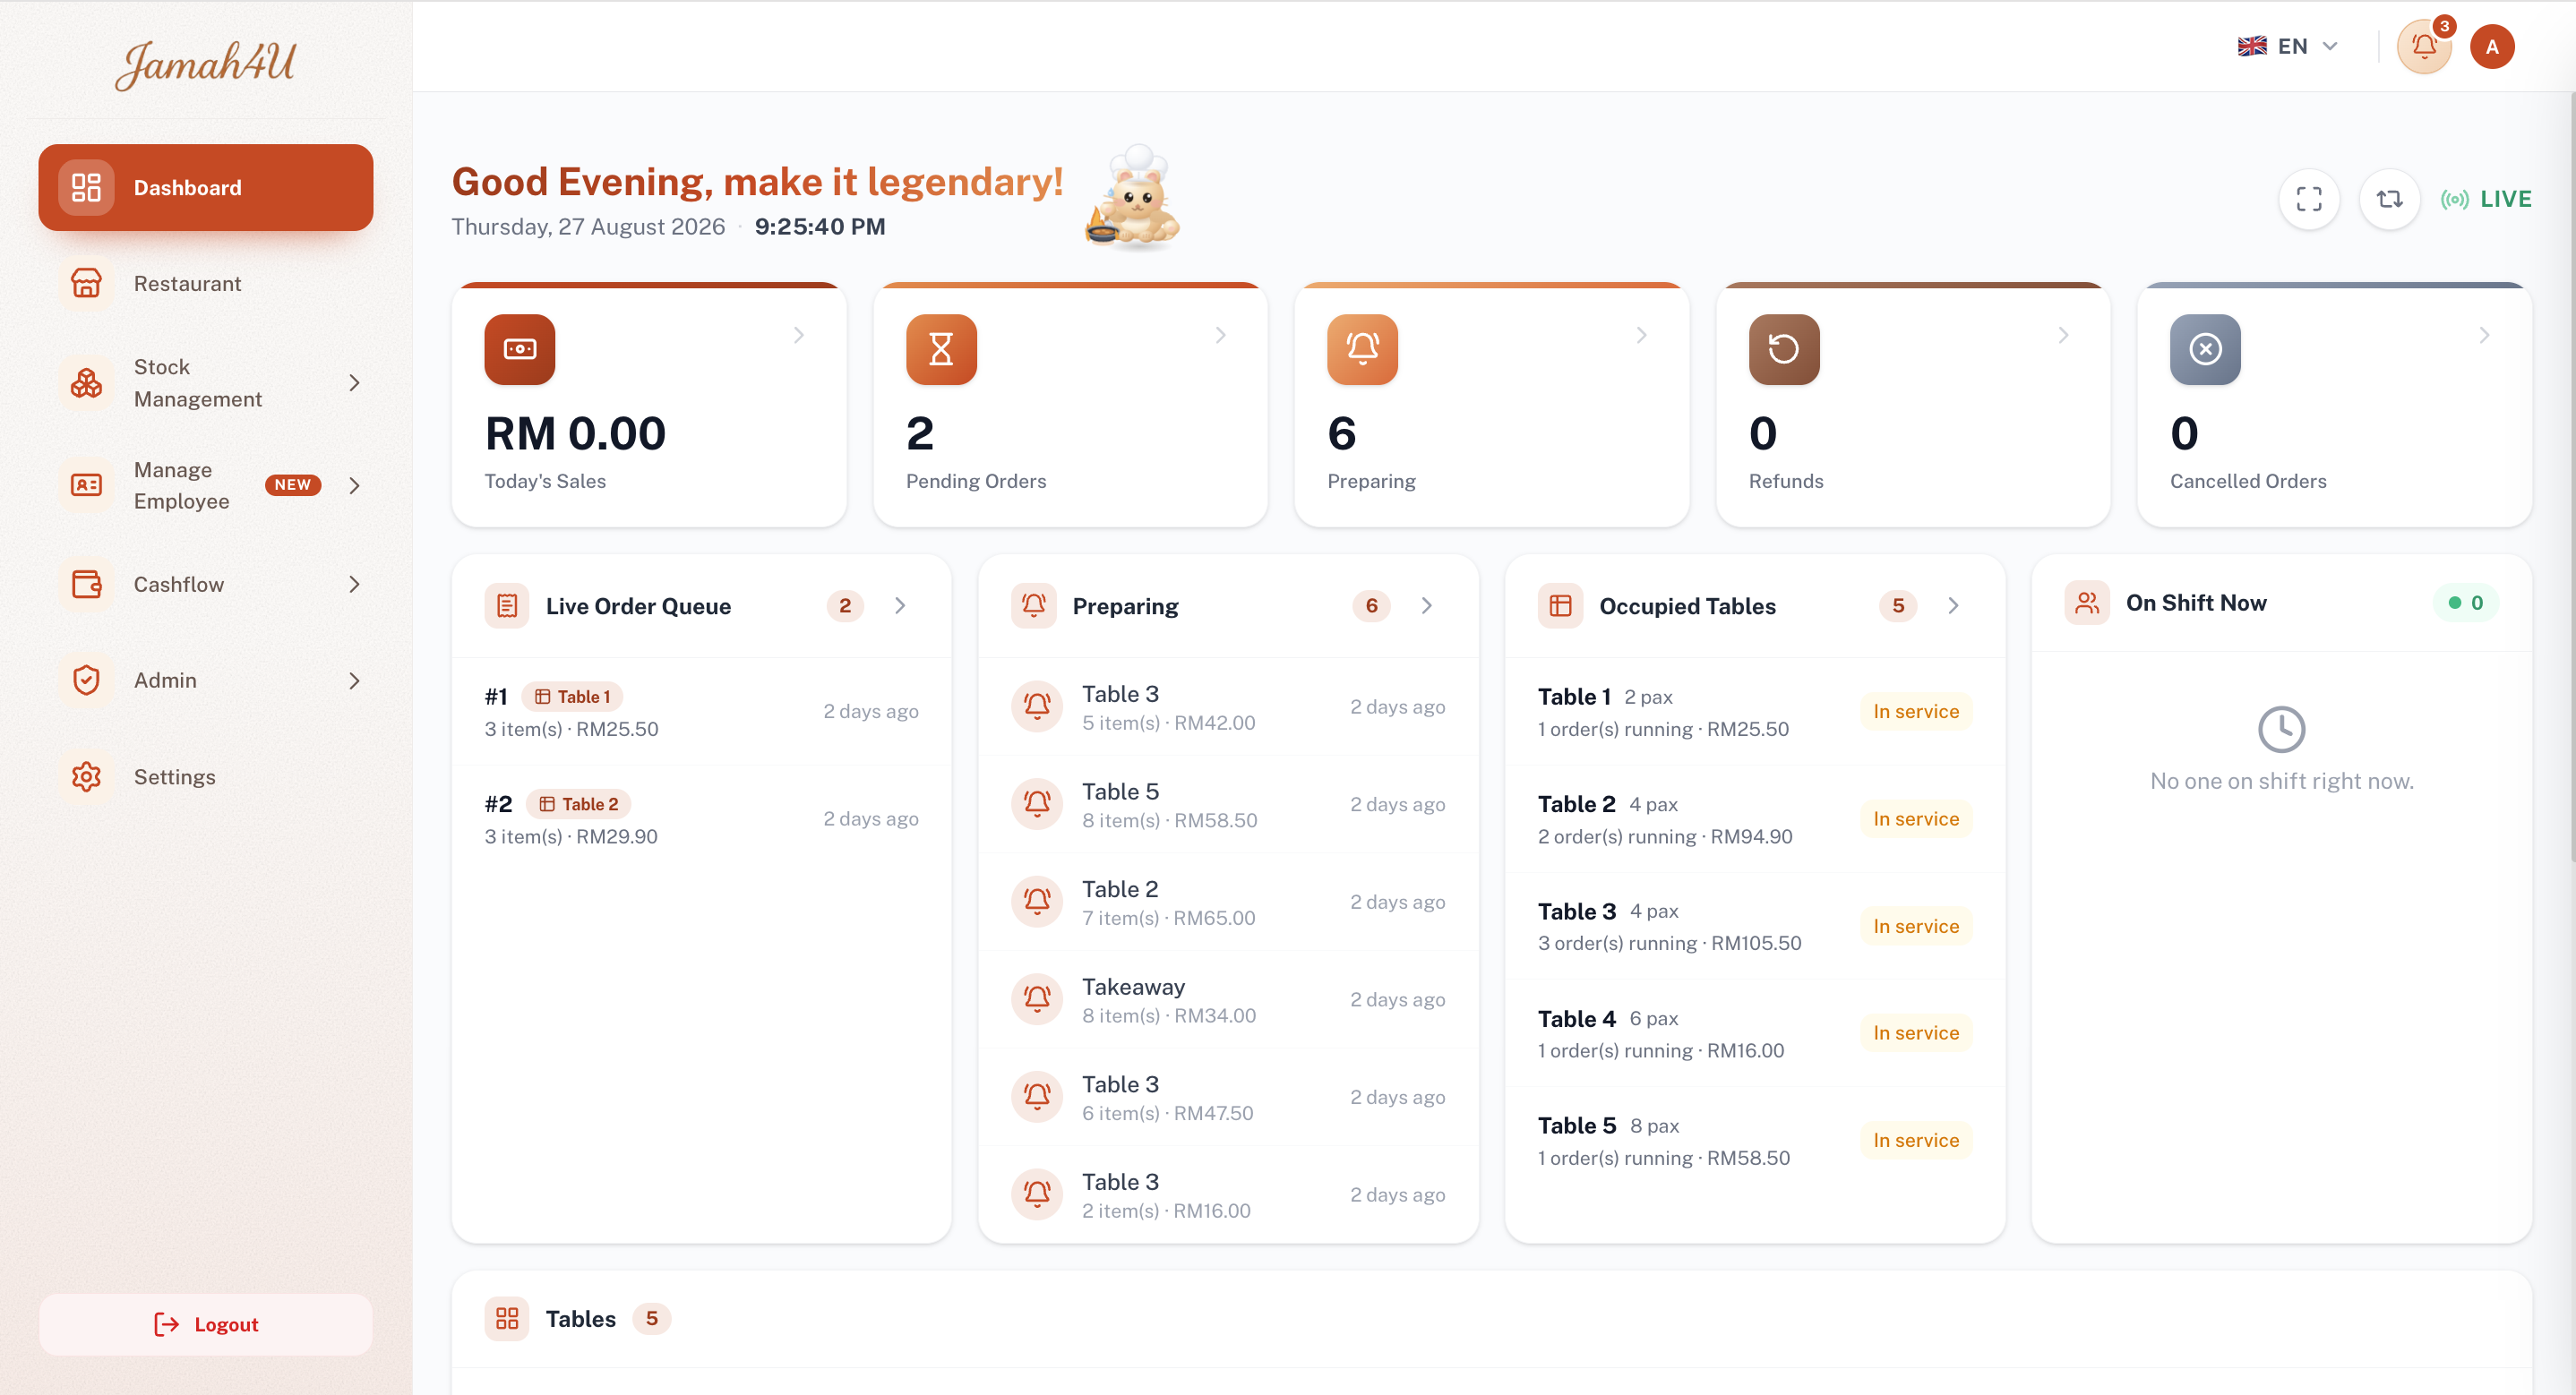The image size is (2576, 1395).
Task: Open the EN language dropdown
Action: pos(2288,46)
